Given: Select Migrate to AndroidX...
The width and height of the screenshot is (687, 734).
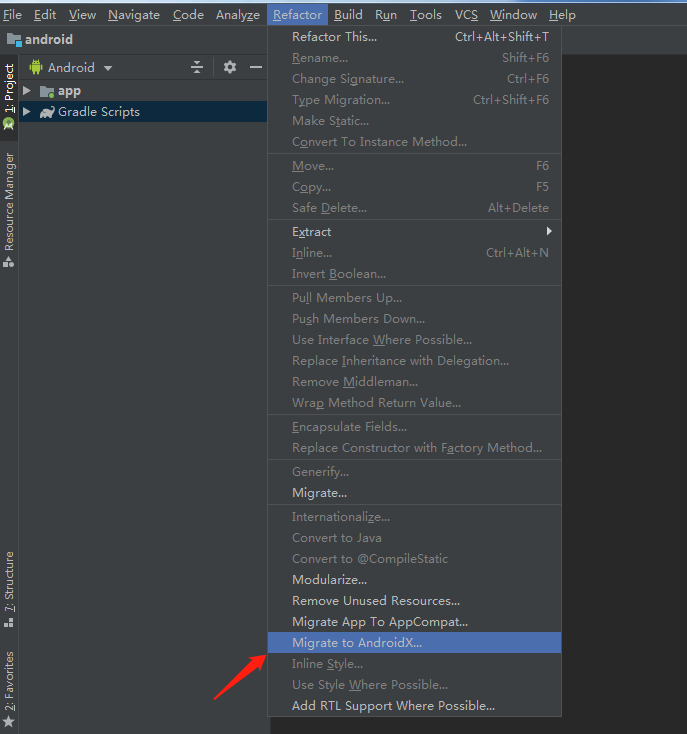Looking at the screenshot, I should [x=414, y=643].
